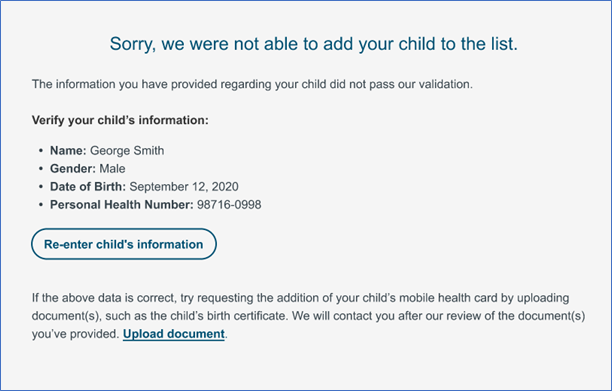
Task: Click the 'Sorry, we were not able' heading
Action: pyautogui.click(x=313, y=44)
